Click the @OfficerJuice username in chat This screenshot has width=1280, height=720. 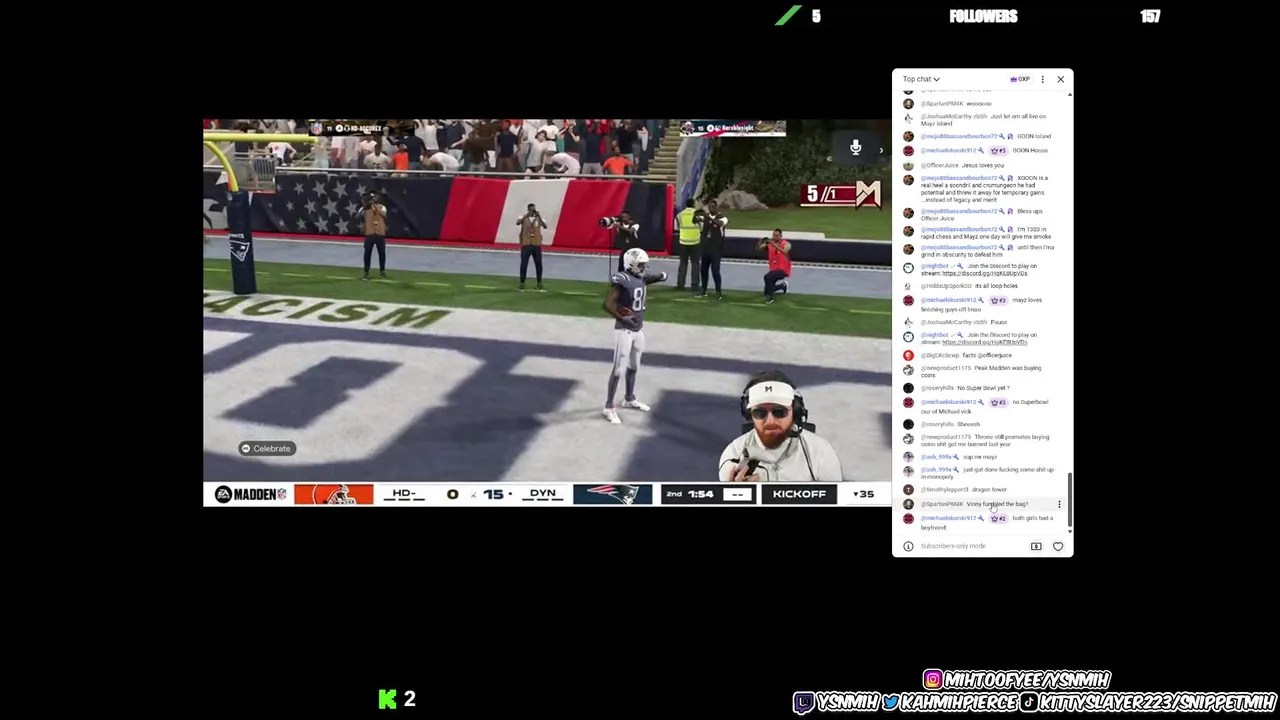(939, 165)
